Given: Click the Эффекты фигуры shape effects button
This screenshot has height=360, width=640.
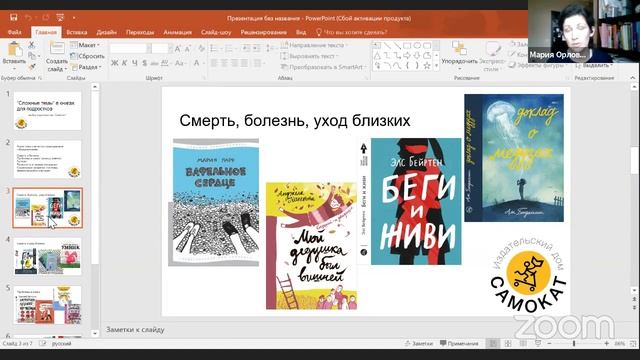Looking at the screenshot, I should tap(539, 65).
